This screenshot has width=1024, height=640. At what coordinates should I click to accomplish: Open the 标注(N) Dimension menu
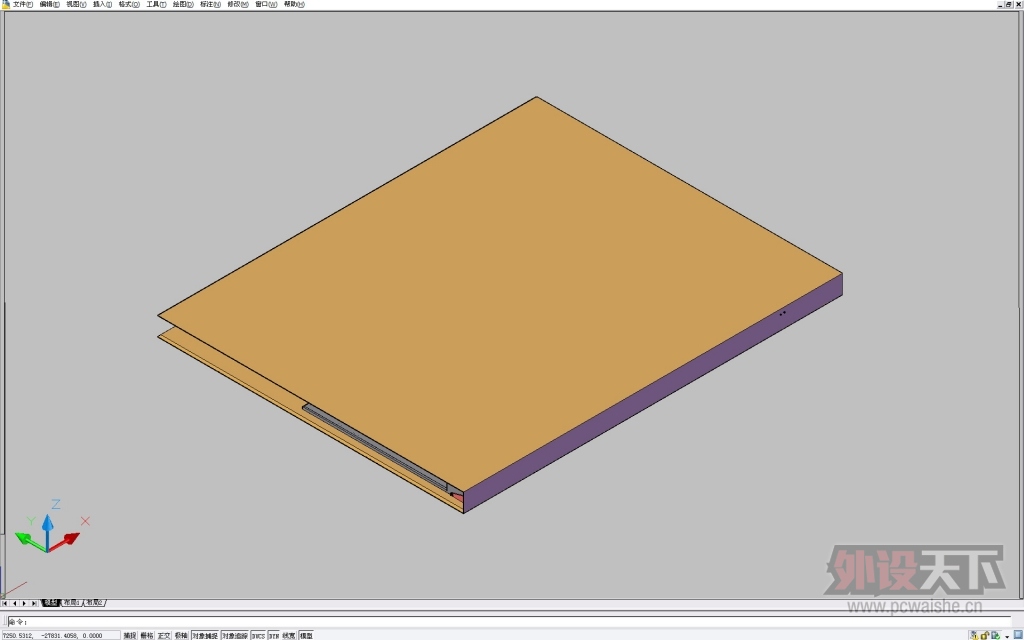[x=210, y=4]
